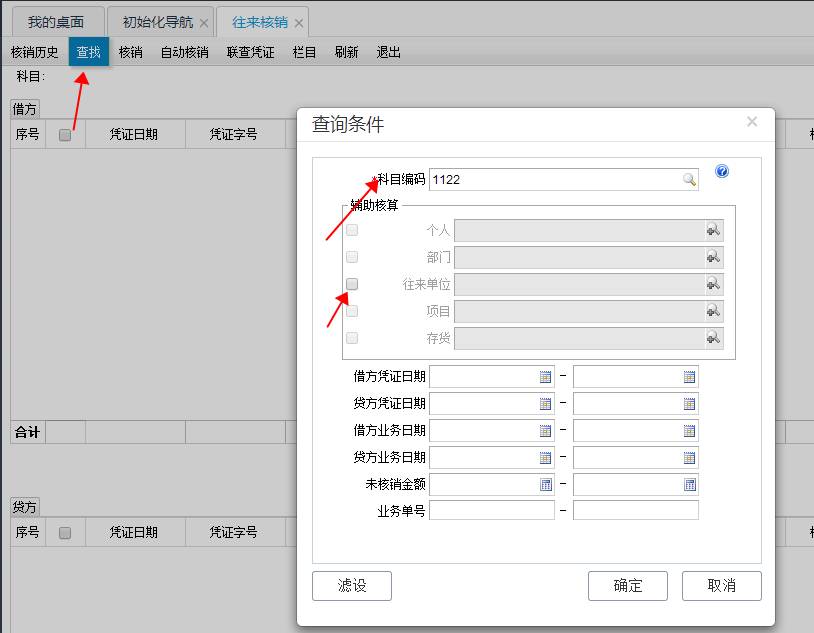Toggle the select-all checkbox in 借方 grid header
814x633 pixels.
[x=64, y=133]
